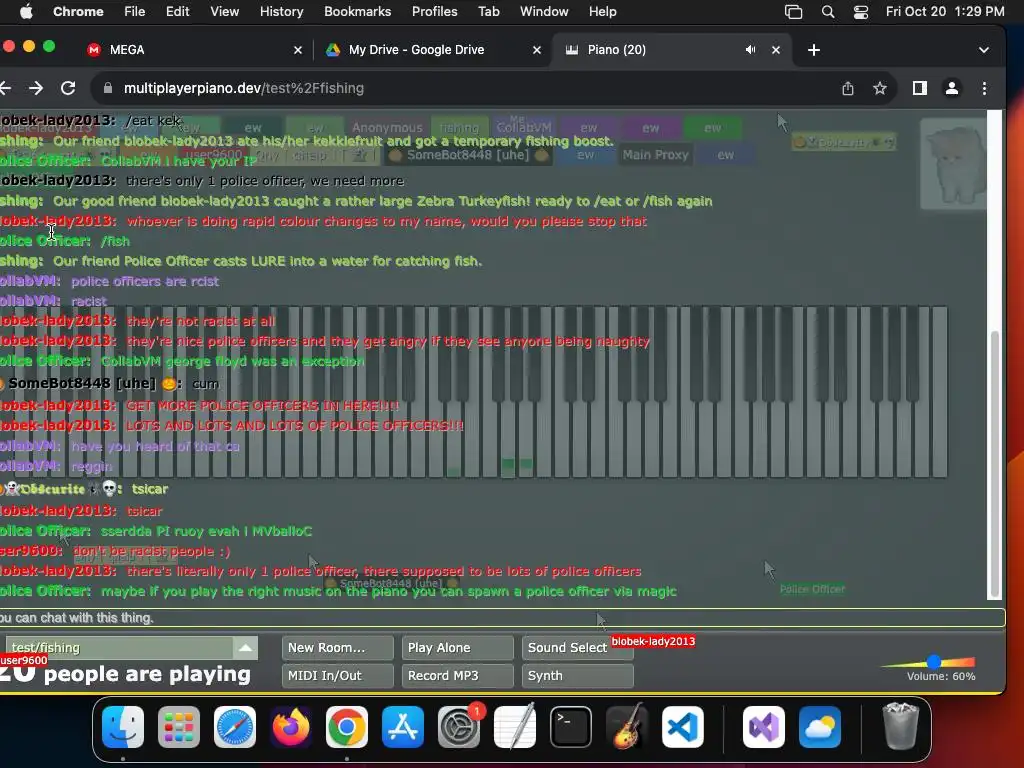This screenshot has height=768, width=1024.
Task: Open the Weather app in the dock
Action: pyautogui.click(x=820, y=727)
